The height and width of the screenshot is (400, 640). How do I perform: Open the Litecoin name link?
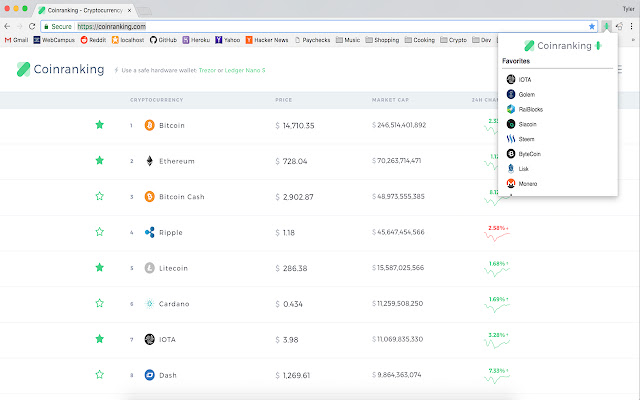tap(173, 268)
